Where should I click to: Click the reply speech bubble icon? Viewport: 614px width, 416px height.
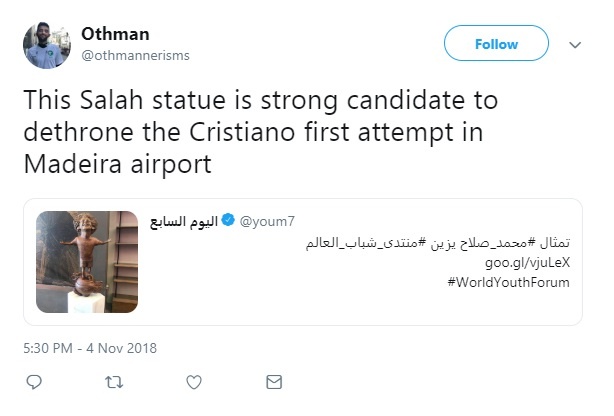33,382
